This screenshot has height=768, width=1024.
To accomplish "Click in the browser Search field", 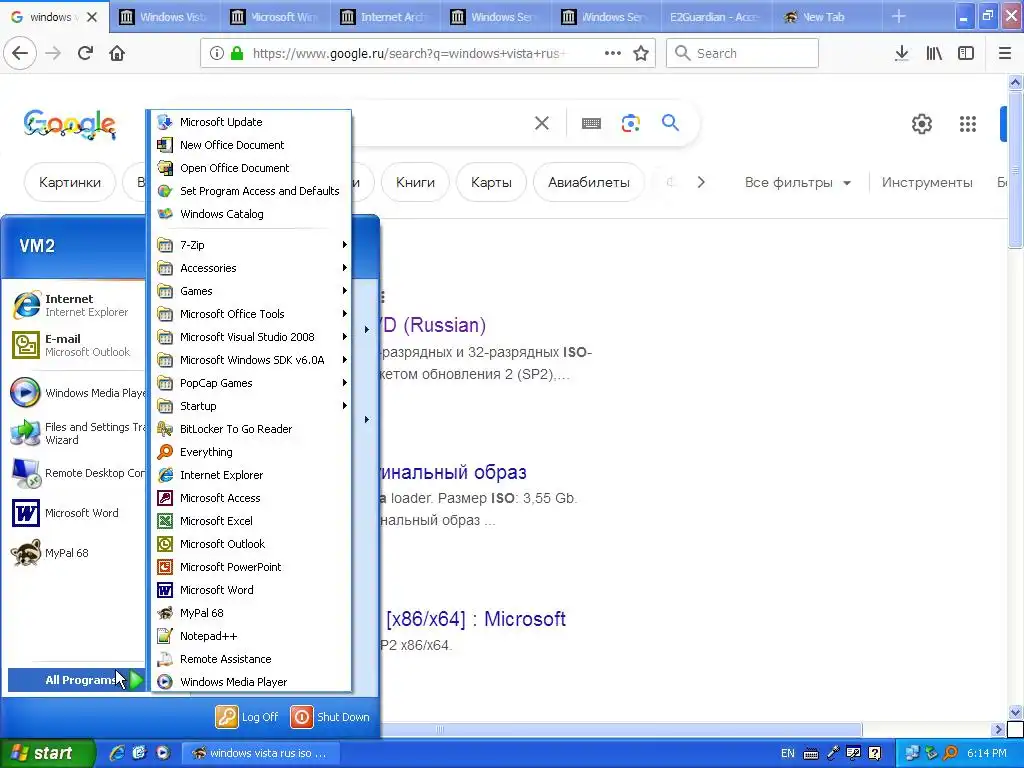I will click(x=743, y=53).
